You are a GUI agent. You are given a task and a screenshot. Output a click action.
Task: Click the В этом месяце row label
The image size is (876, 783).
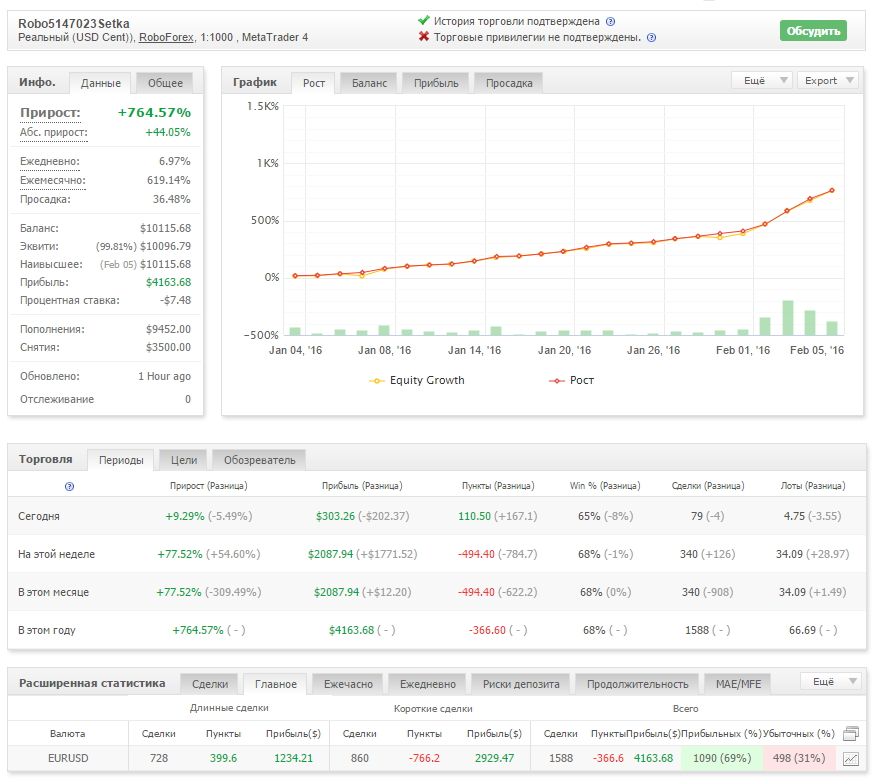pyautogui.click(x=54, y=593)
